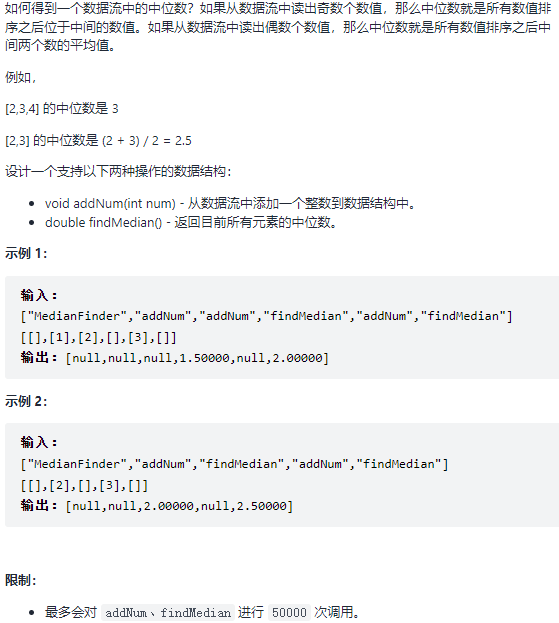Click the '限制:' heading
The image size is (559, 623).
click(x=21, y=580)
